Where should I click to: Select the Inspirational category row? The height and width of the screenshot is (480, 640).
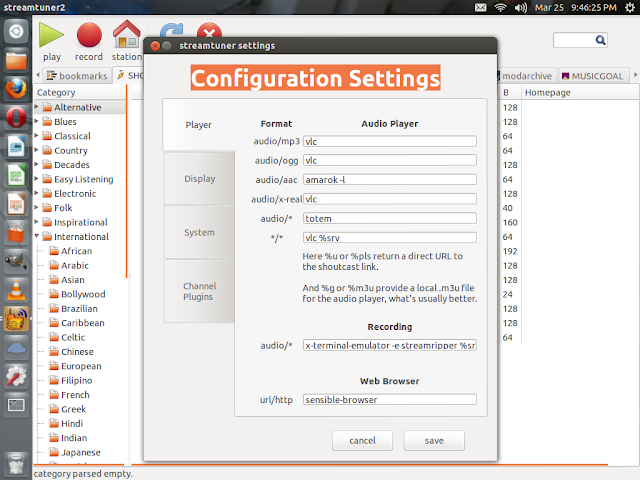[x=80, y=222]
